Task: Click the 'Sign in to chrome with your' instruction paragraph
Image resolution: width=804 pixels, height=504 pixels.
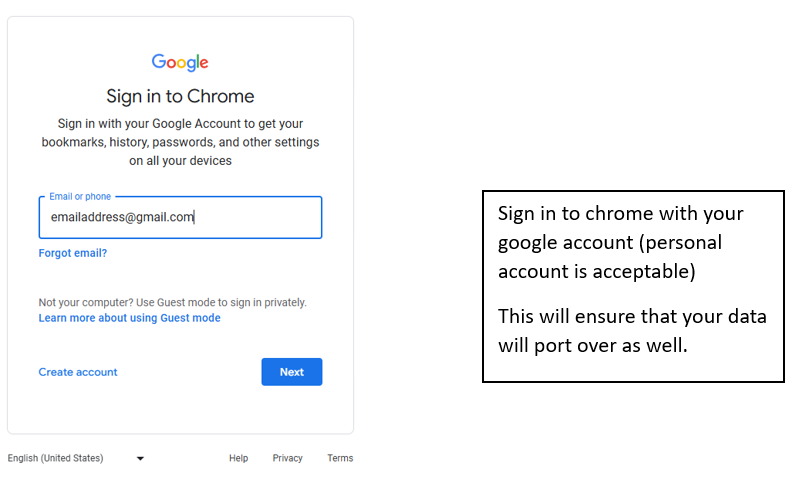Action: click(621, 242)
